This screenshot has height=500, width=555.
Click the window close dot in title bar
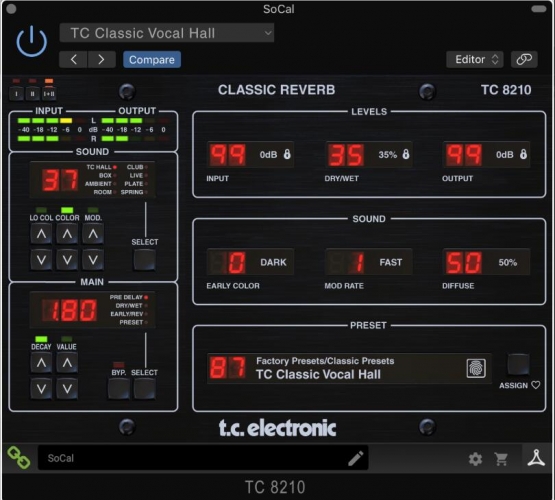(11, 9)
